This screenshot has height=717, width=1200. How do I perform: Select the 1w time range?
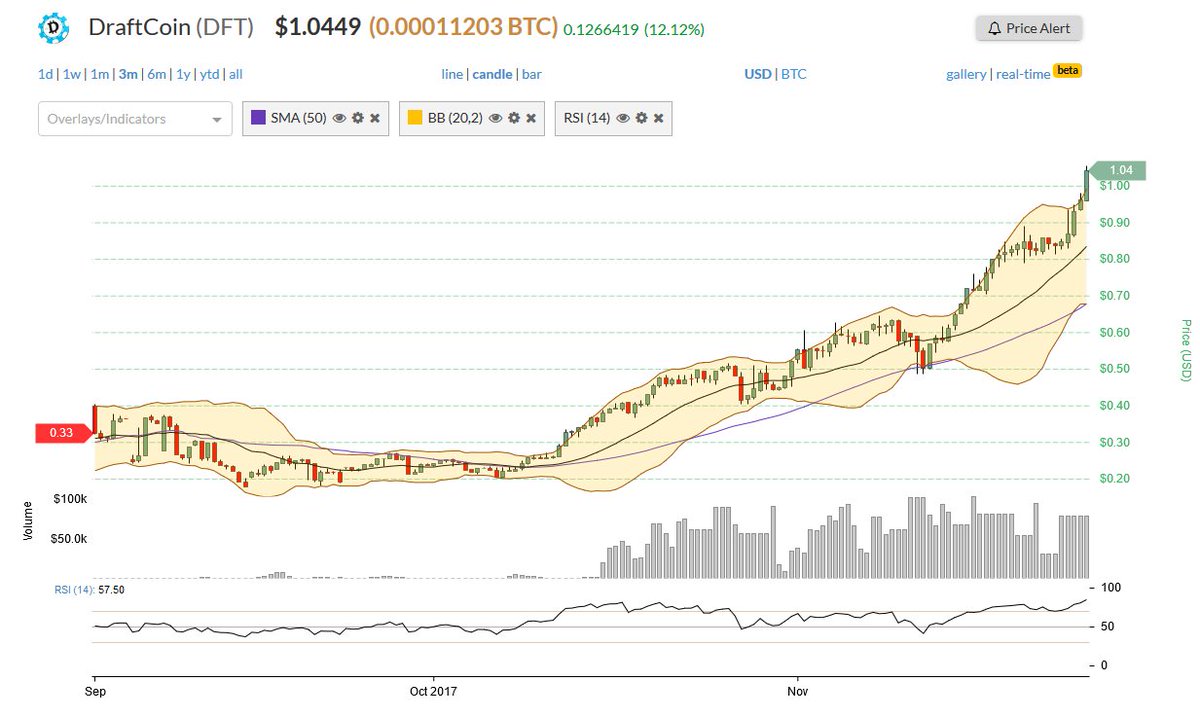point(71,74)
